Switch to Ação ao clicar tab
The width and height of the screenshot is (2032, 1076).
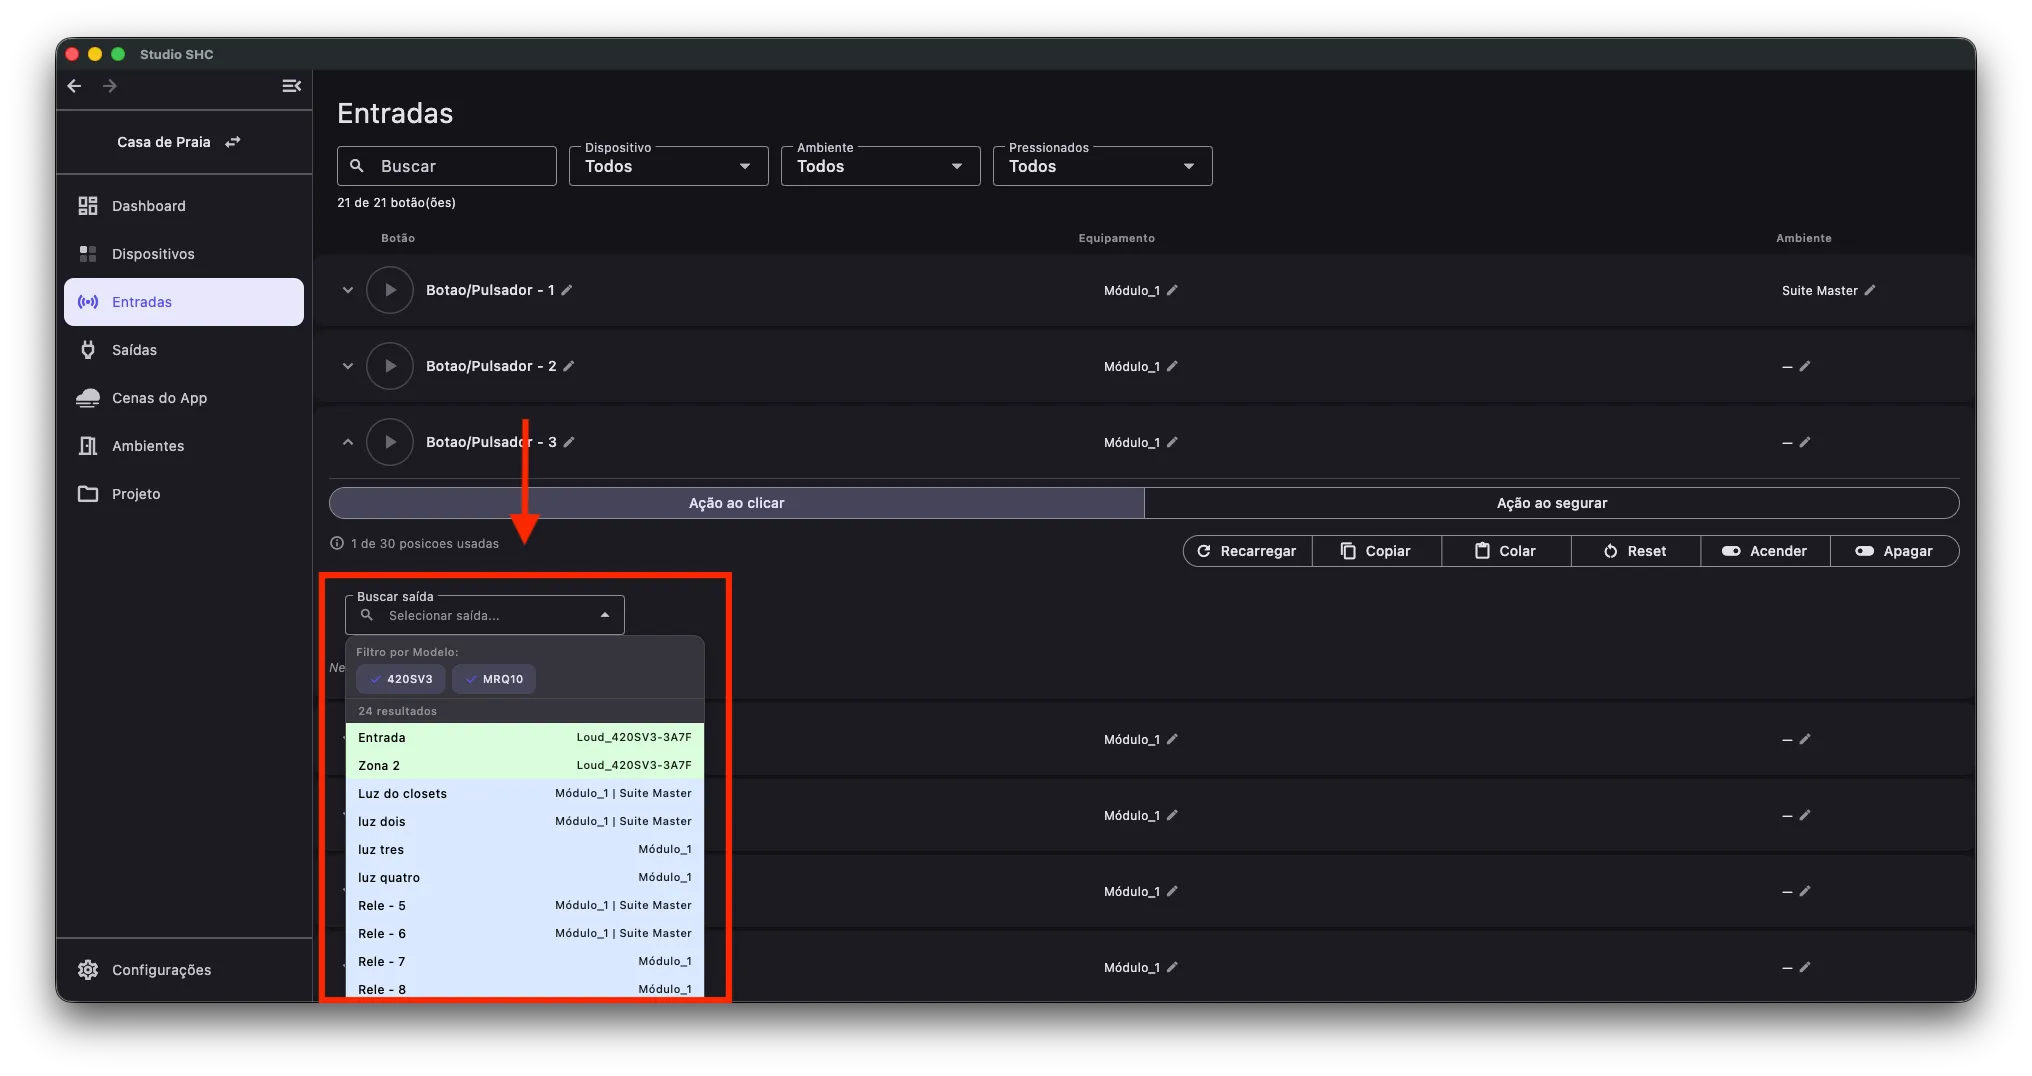[737, 503]
